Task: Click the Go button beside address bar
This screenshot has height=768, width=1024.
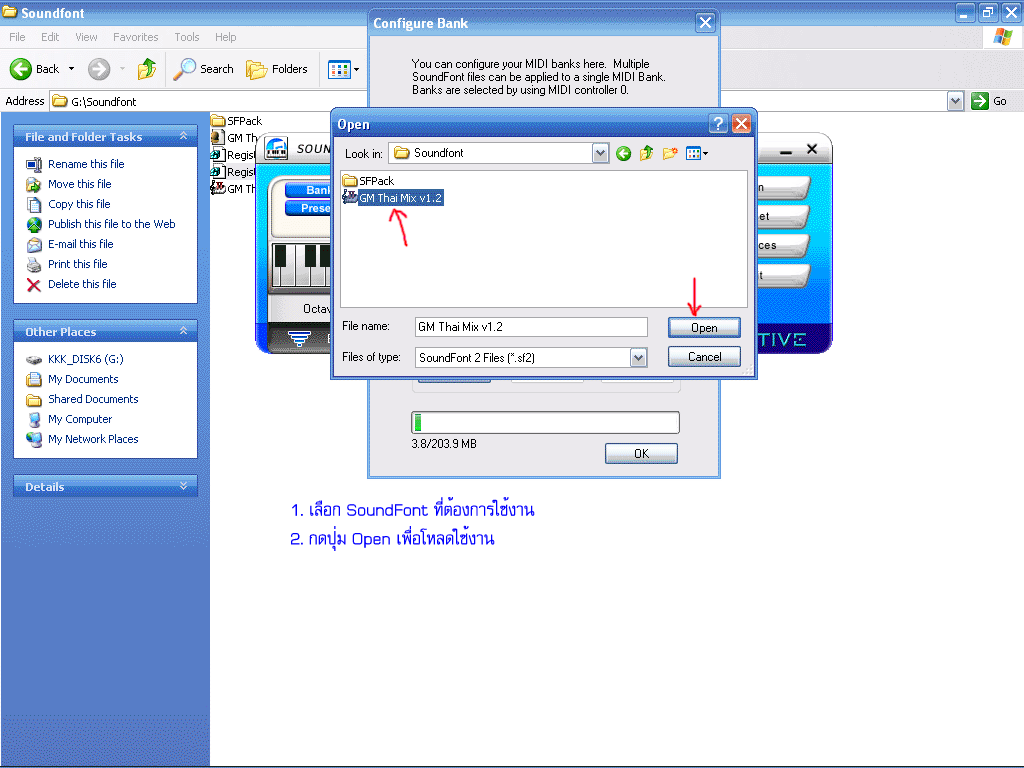Action: 989,101
